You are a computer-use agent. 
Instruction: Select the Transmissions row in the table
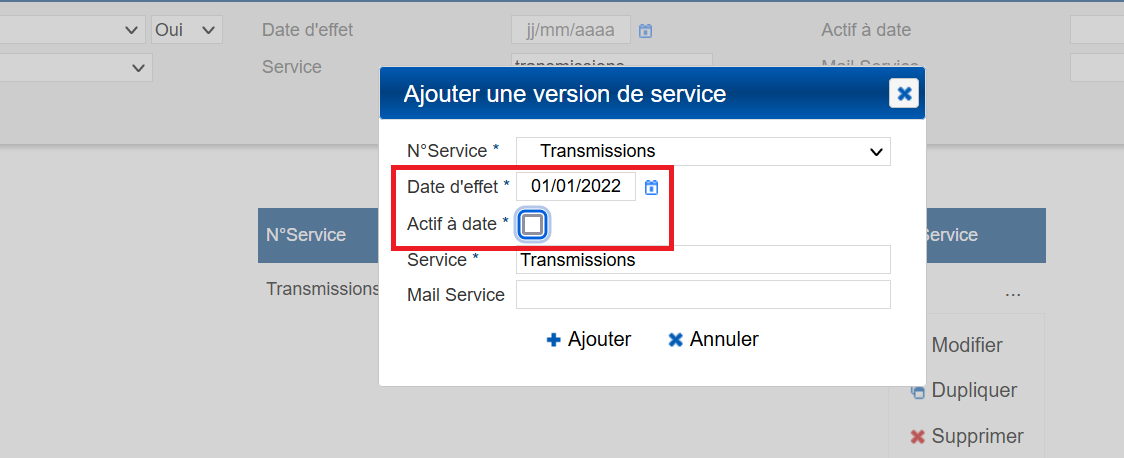pyautogui.click(x=322, y=288)
